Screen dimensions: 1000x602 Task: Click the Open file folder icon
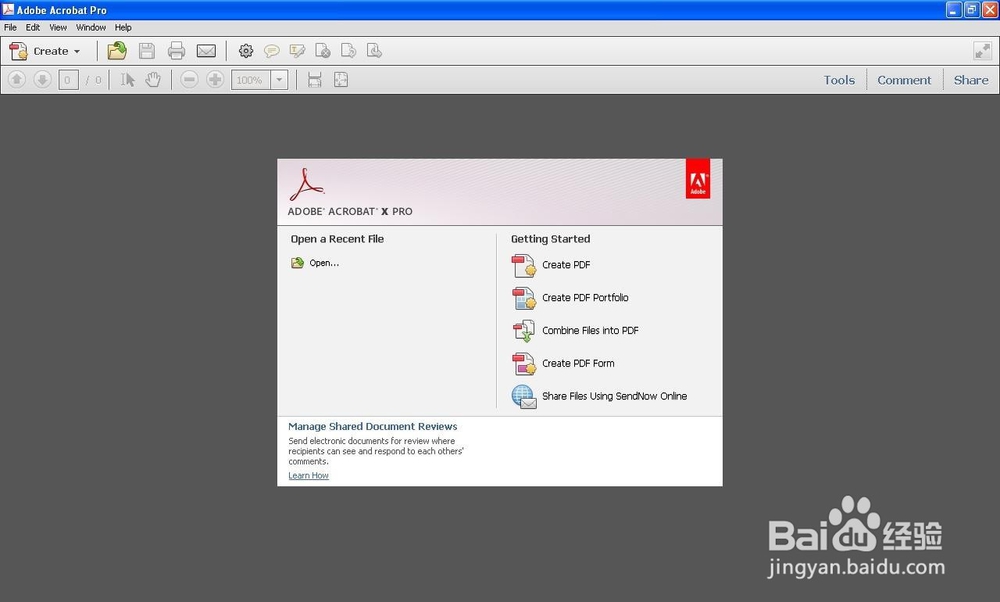point(117,51)
